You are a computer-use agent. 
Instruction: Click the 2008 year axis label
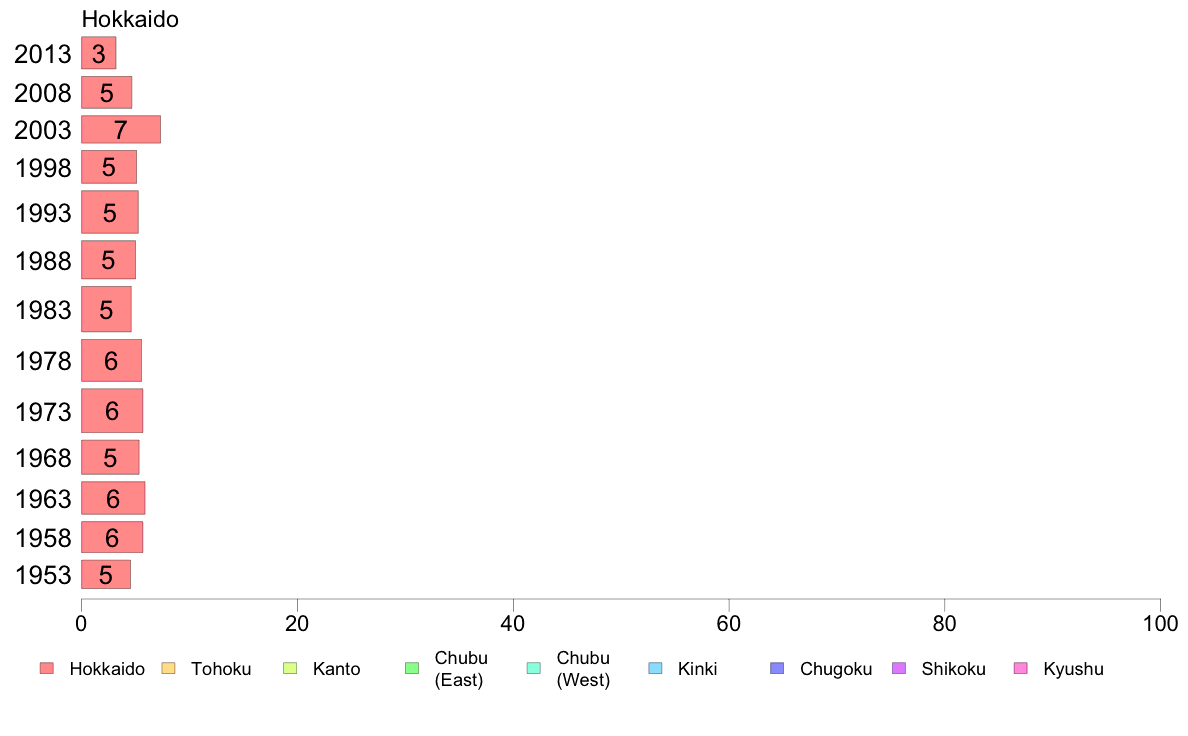pos(43,92)
